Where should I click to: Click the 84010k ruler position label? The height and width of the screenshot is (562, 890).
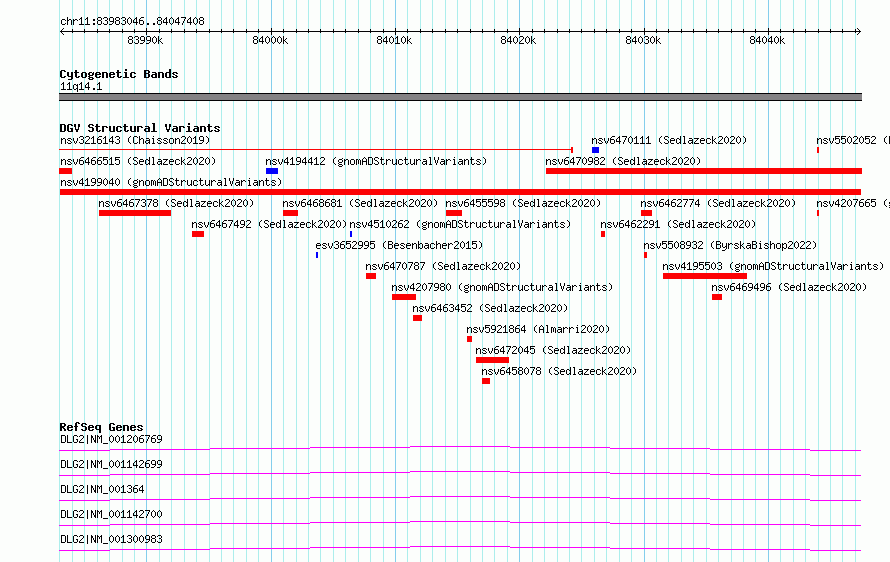pyautogui.click(x=394, y=40)
